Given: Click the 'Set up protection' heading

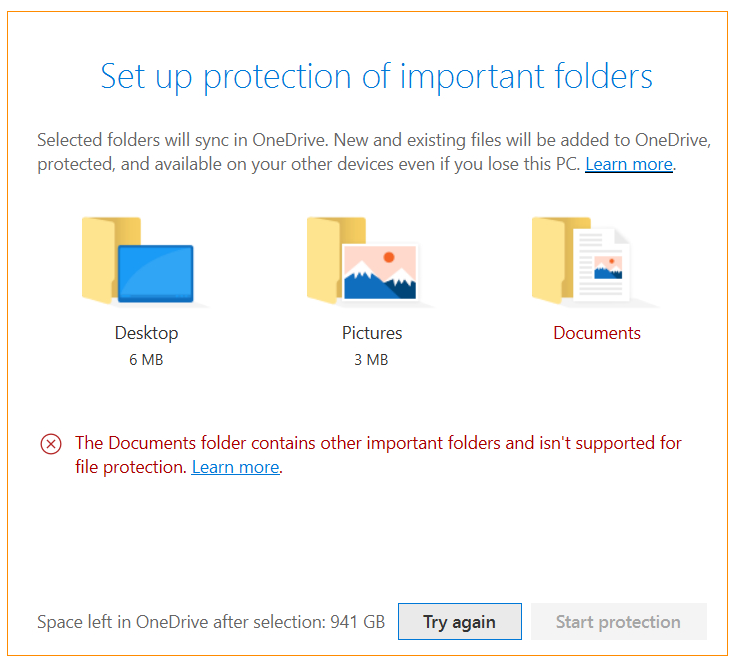Looking at the screenshot, I should click(x=377, y=77).
